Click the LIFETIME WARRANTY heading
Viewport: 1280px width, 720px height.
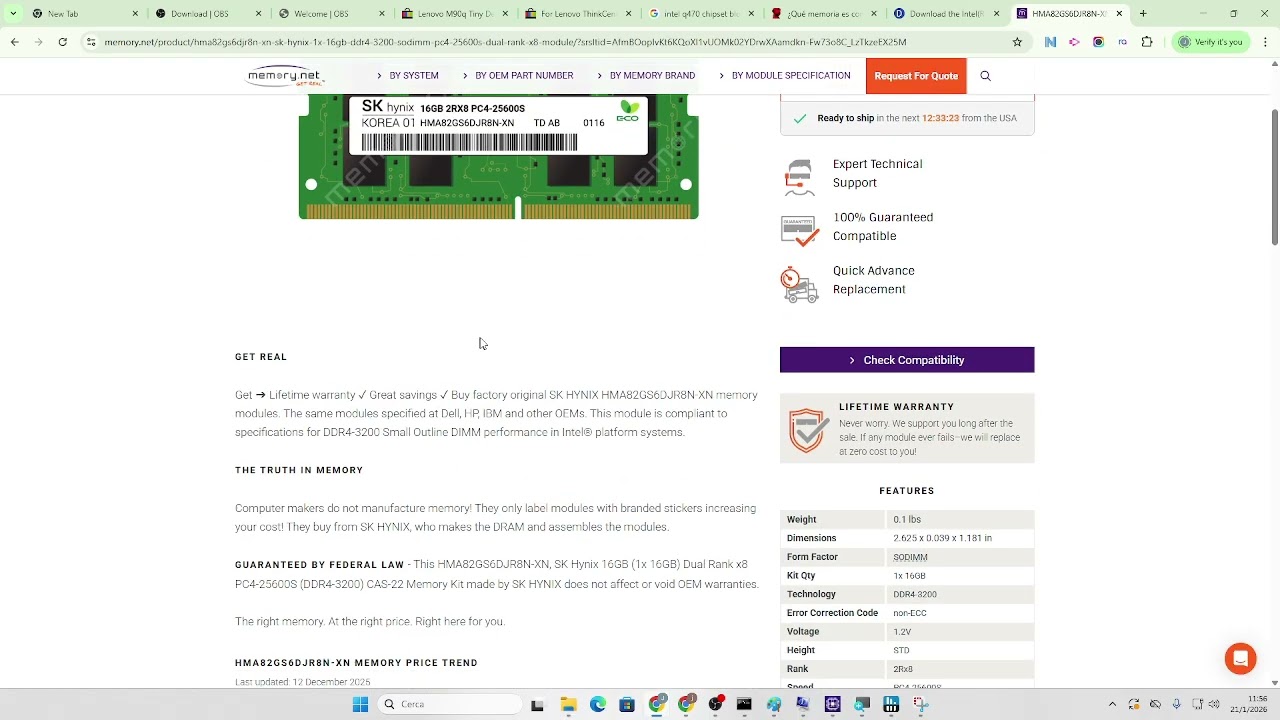[x=896, y=407]
